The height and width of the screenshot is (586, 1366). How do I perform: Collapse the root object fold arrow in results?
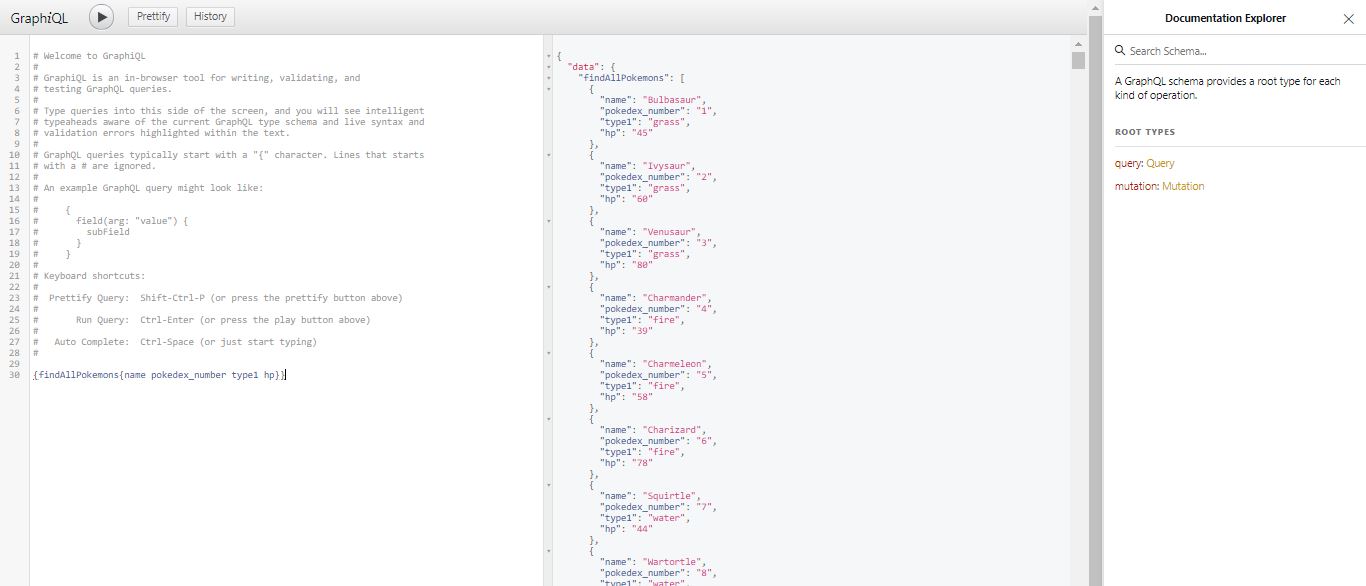[x=549, y=56]
